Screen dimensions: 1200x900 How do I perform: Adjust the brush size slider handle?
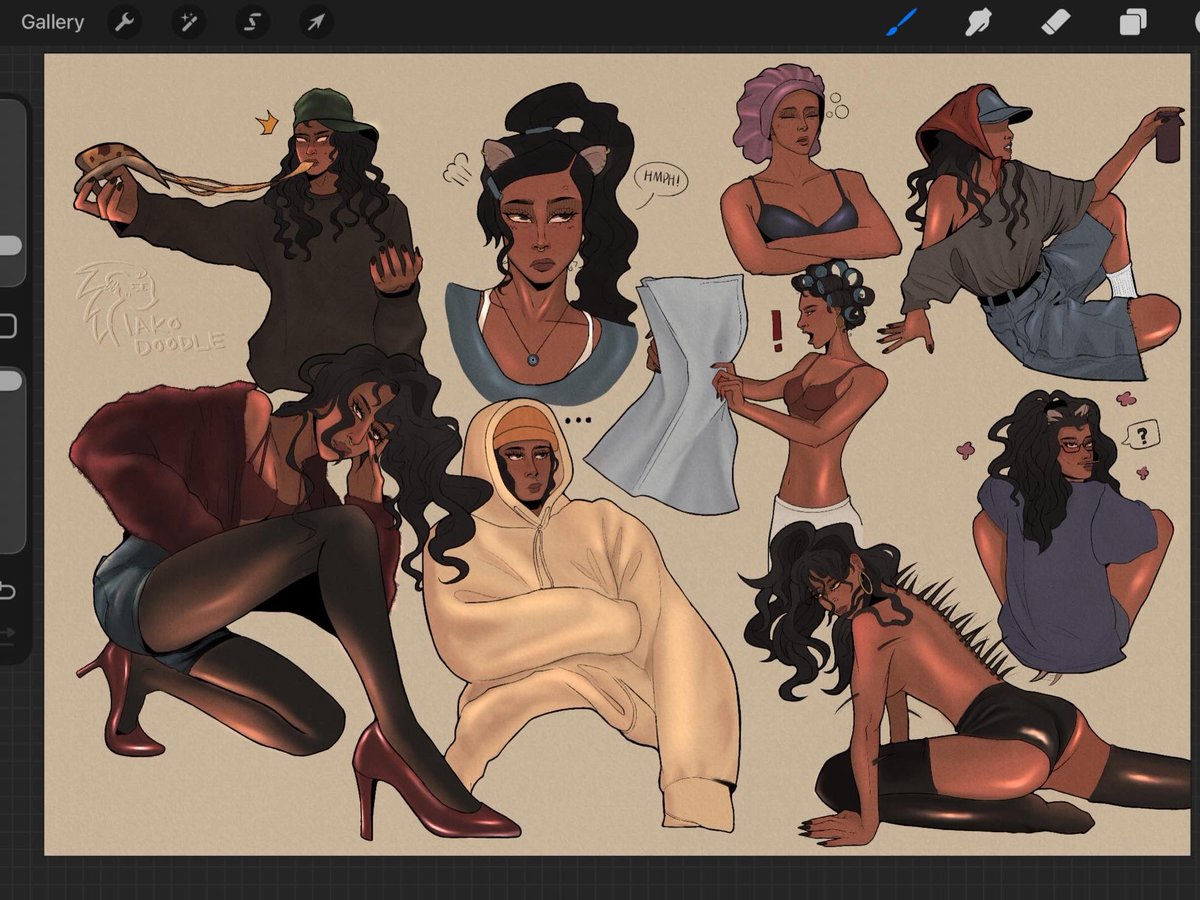(9, 246)
